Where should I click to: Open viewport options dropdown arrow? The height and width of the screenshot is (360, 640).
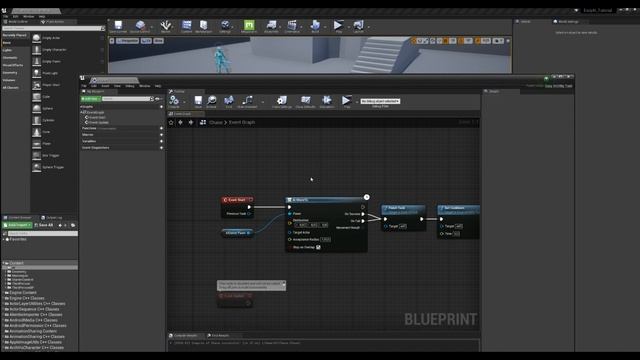[x=112, y=41]
